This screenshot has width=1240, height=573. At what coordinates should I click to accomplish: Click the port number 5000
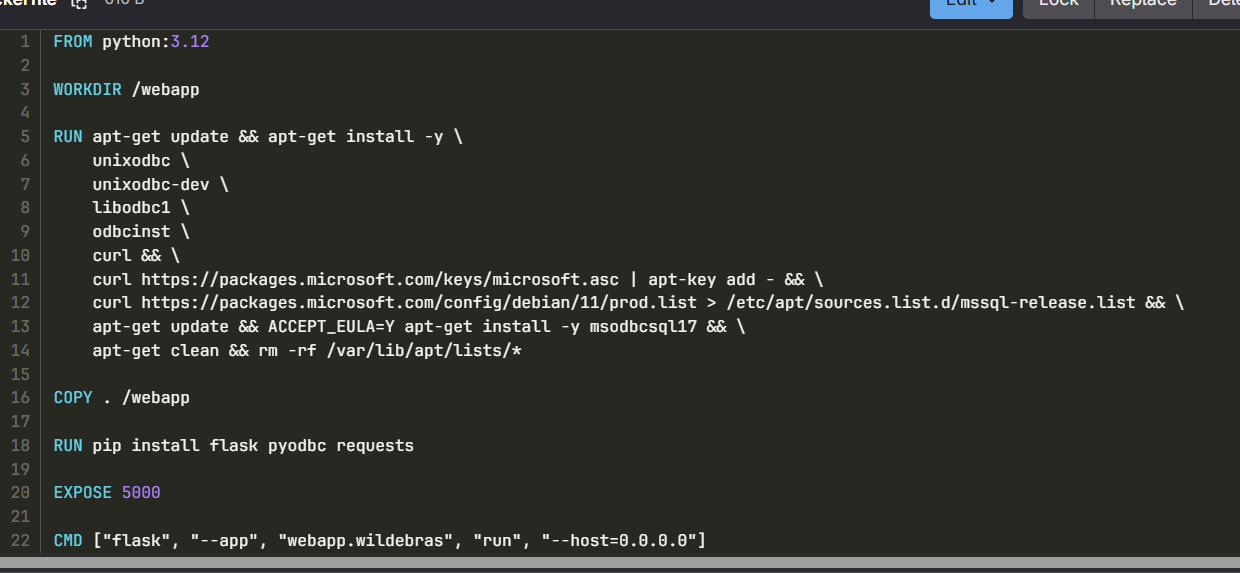pos(141,493)
